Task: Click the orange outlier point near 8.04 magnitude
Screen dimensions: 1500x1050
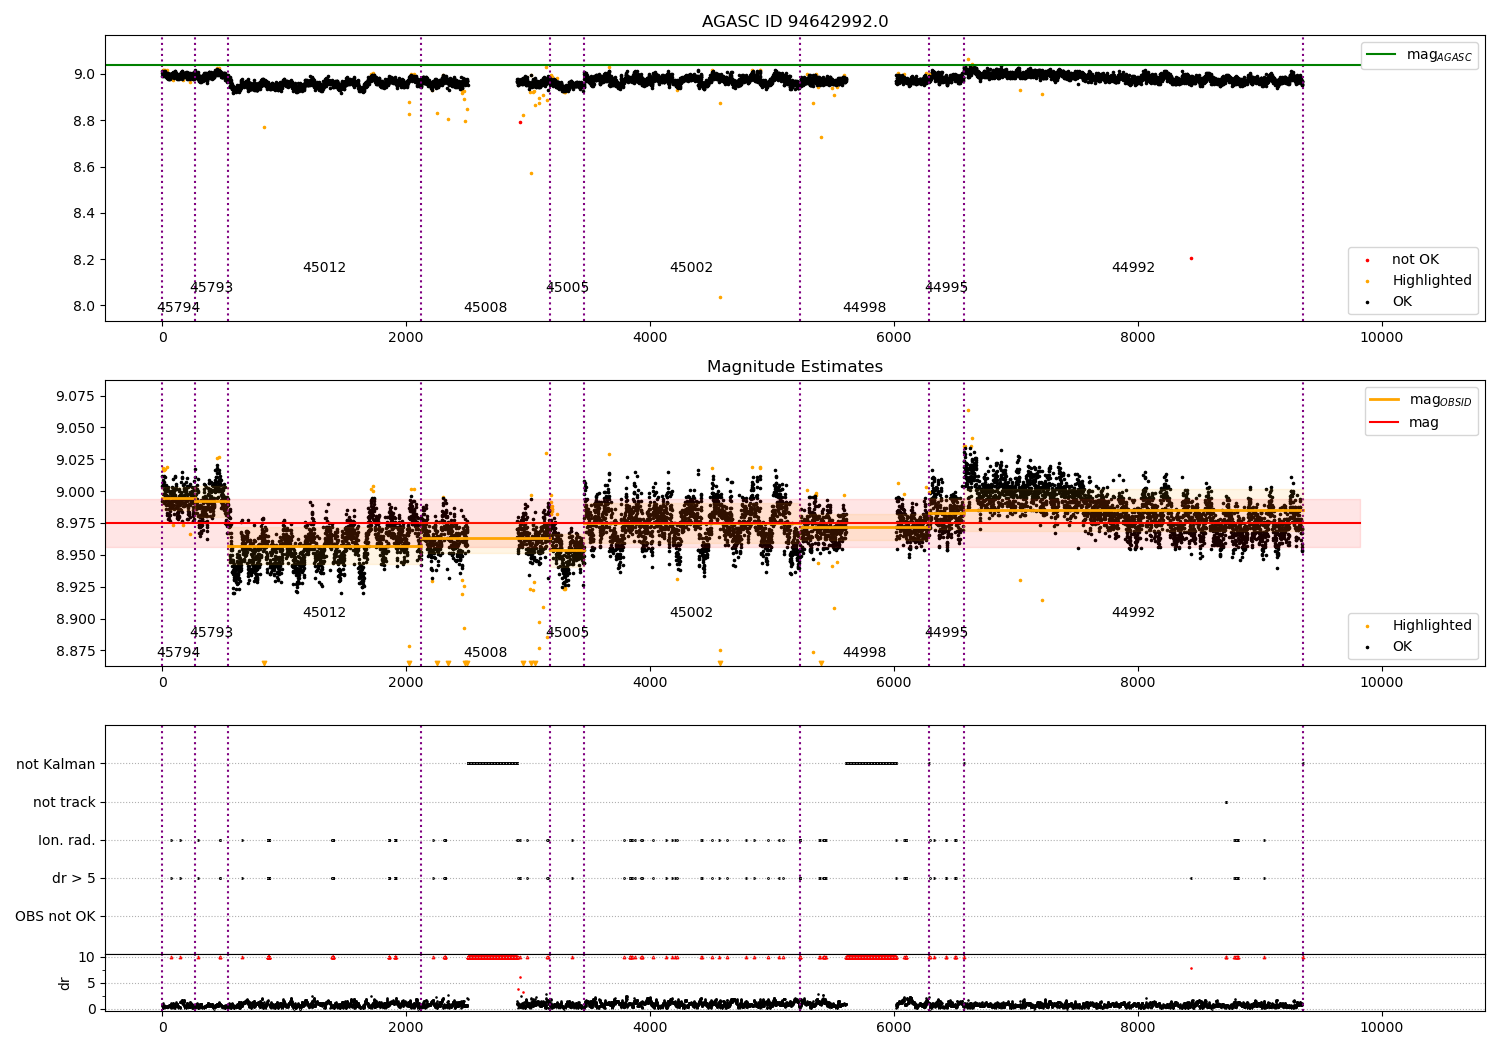Action: point(720,297)
